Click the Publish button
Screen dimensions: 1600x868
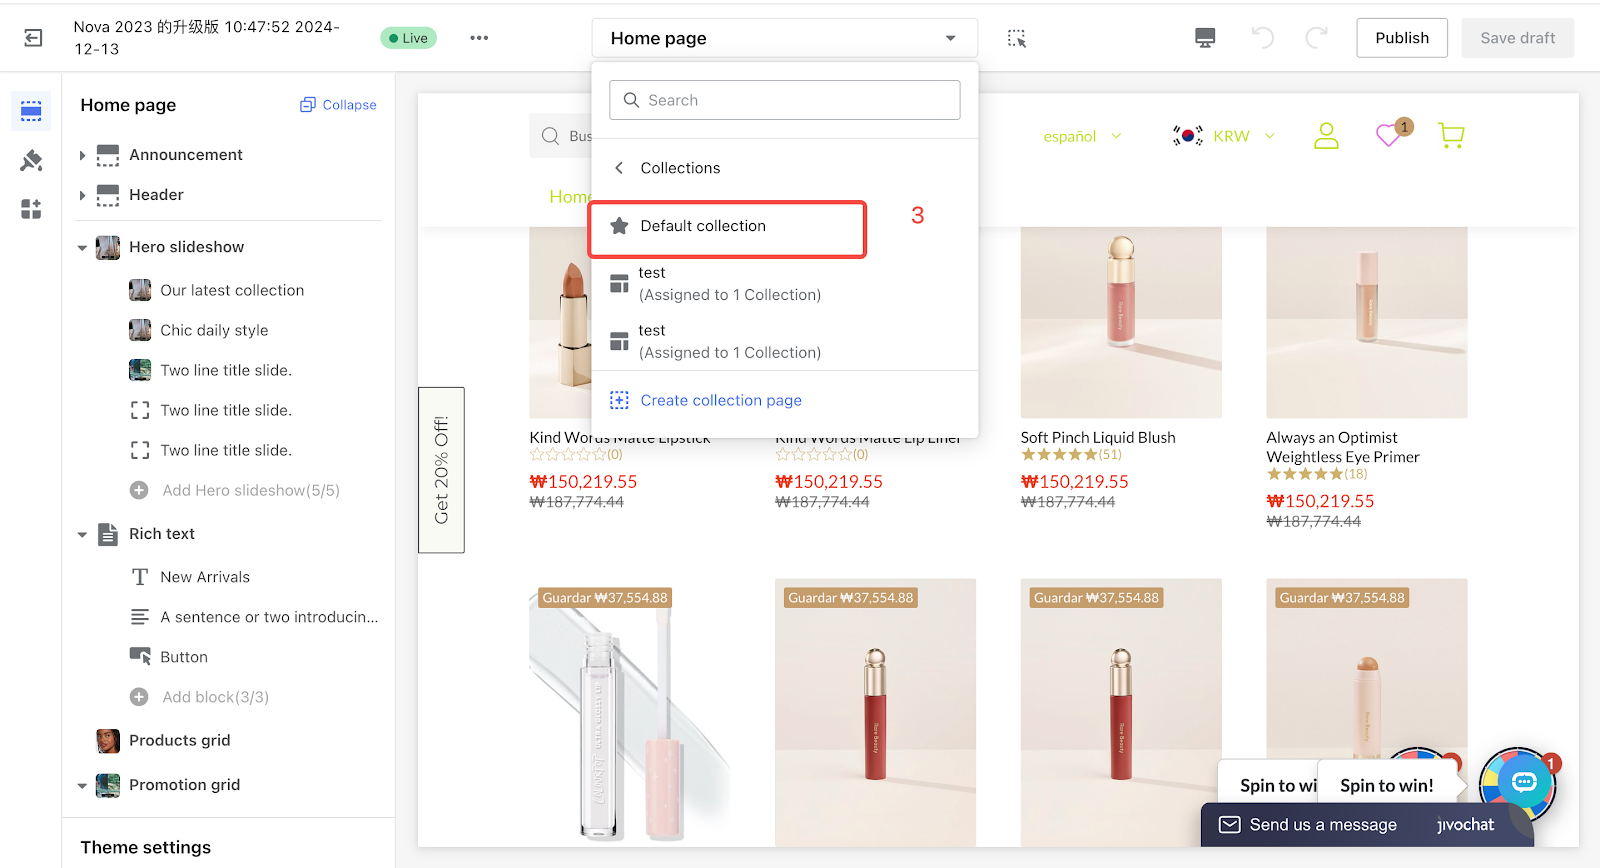click(x=1402, y=38)
